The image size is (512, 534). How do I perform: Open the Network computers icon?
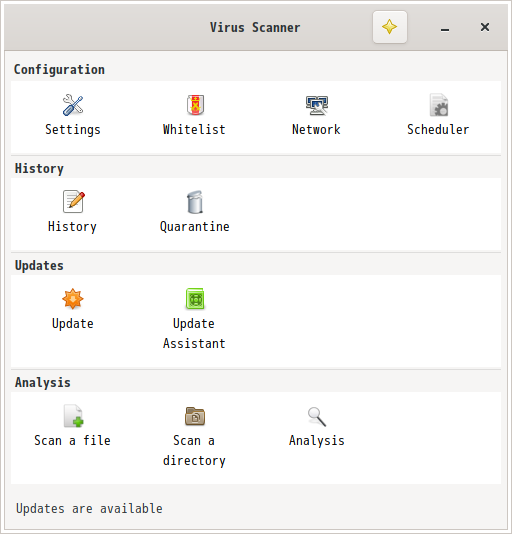point(317,105)
